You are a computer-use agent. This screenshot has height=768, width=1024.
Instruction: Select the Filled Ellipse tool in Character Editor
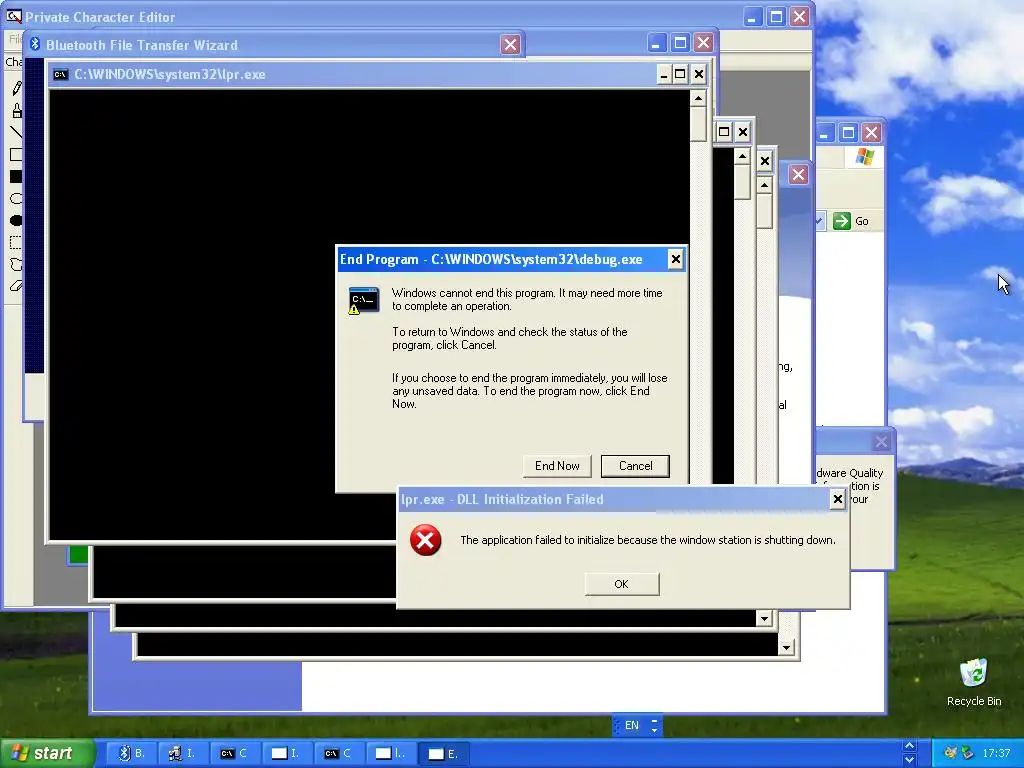click(x=16, y=221)
